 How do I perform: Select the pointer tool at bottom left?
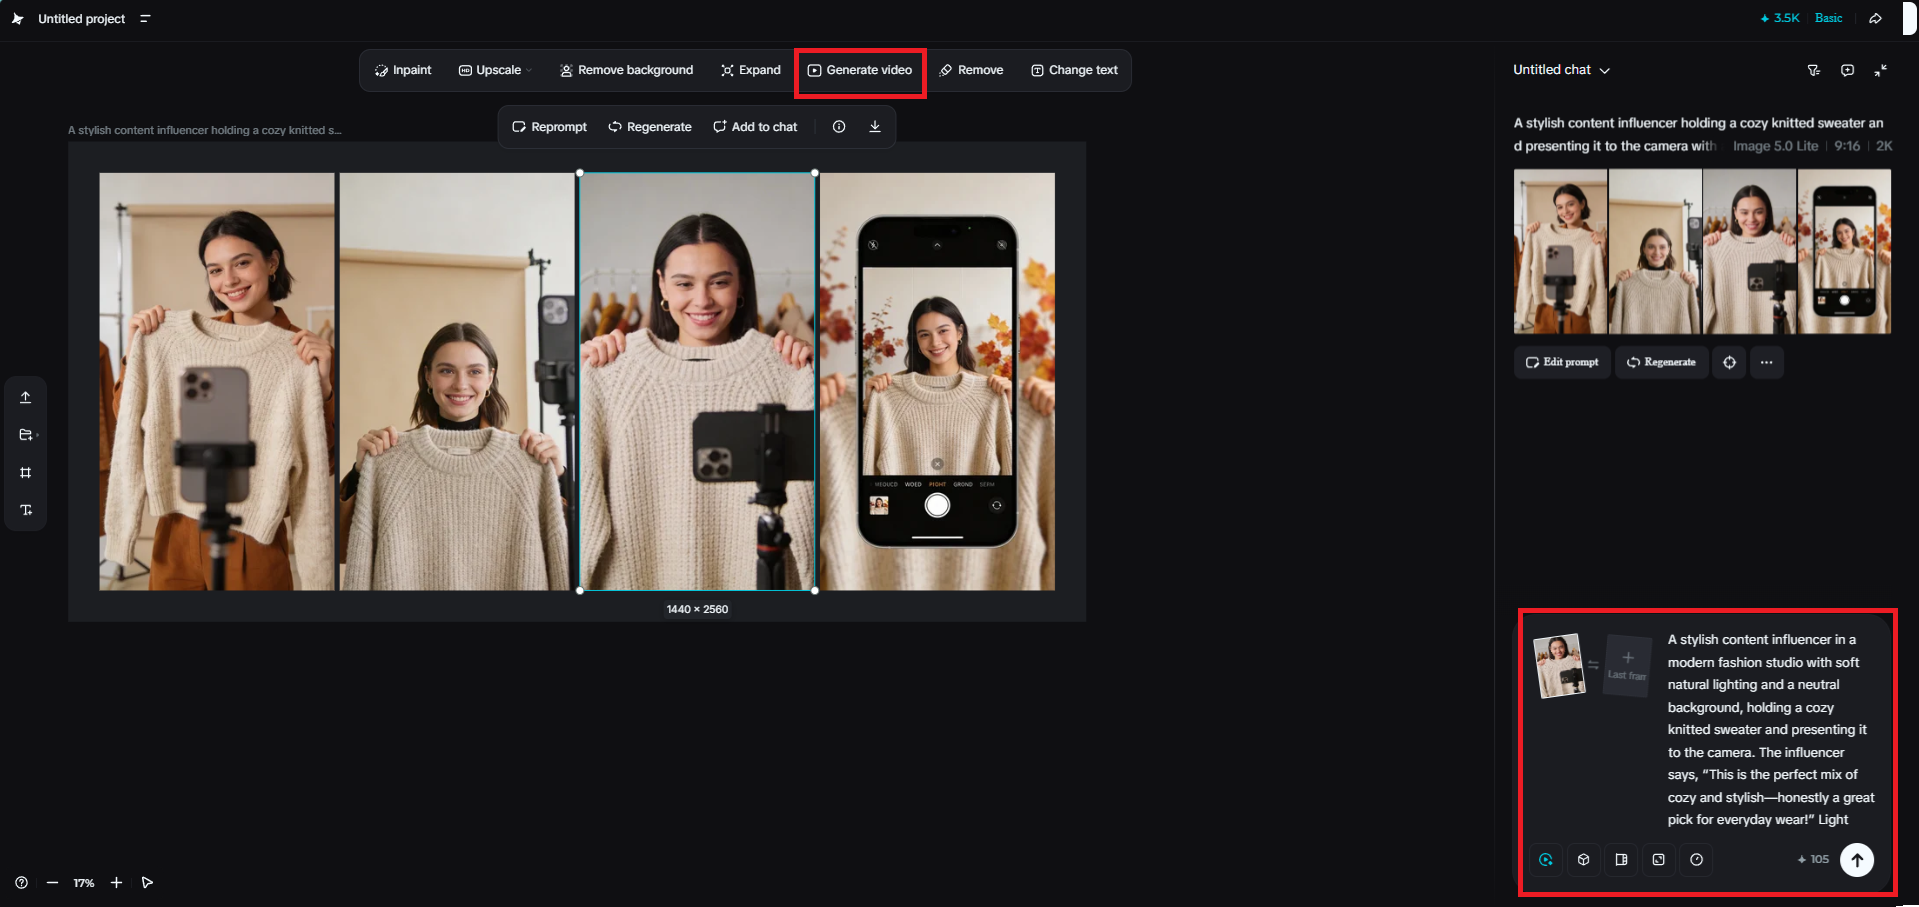point(147,883)
